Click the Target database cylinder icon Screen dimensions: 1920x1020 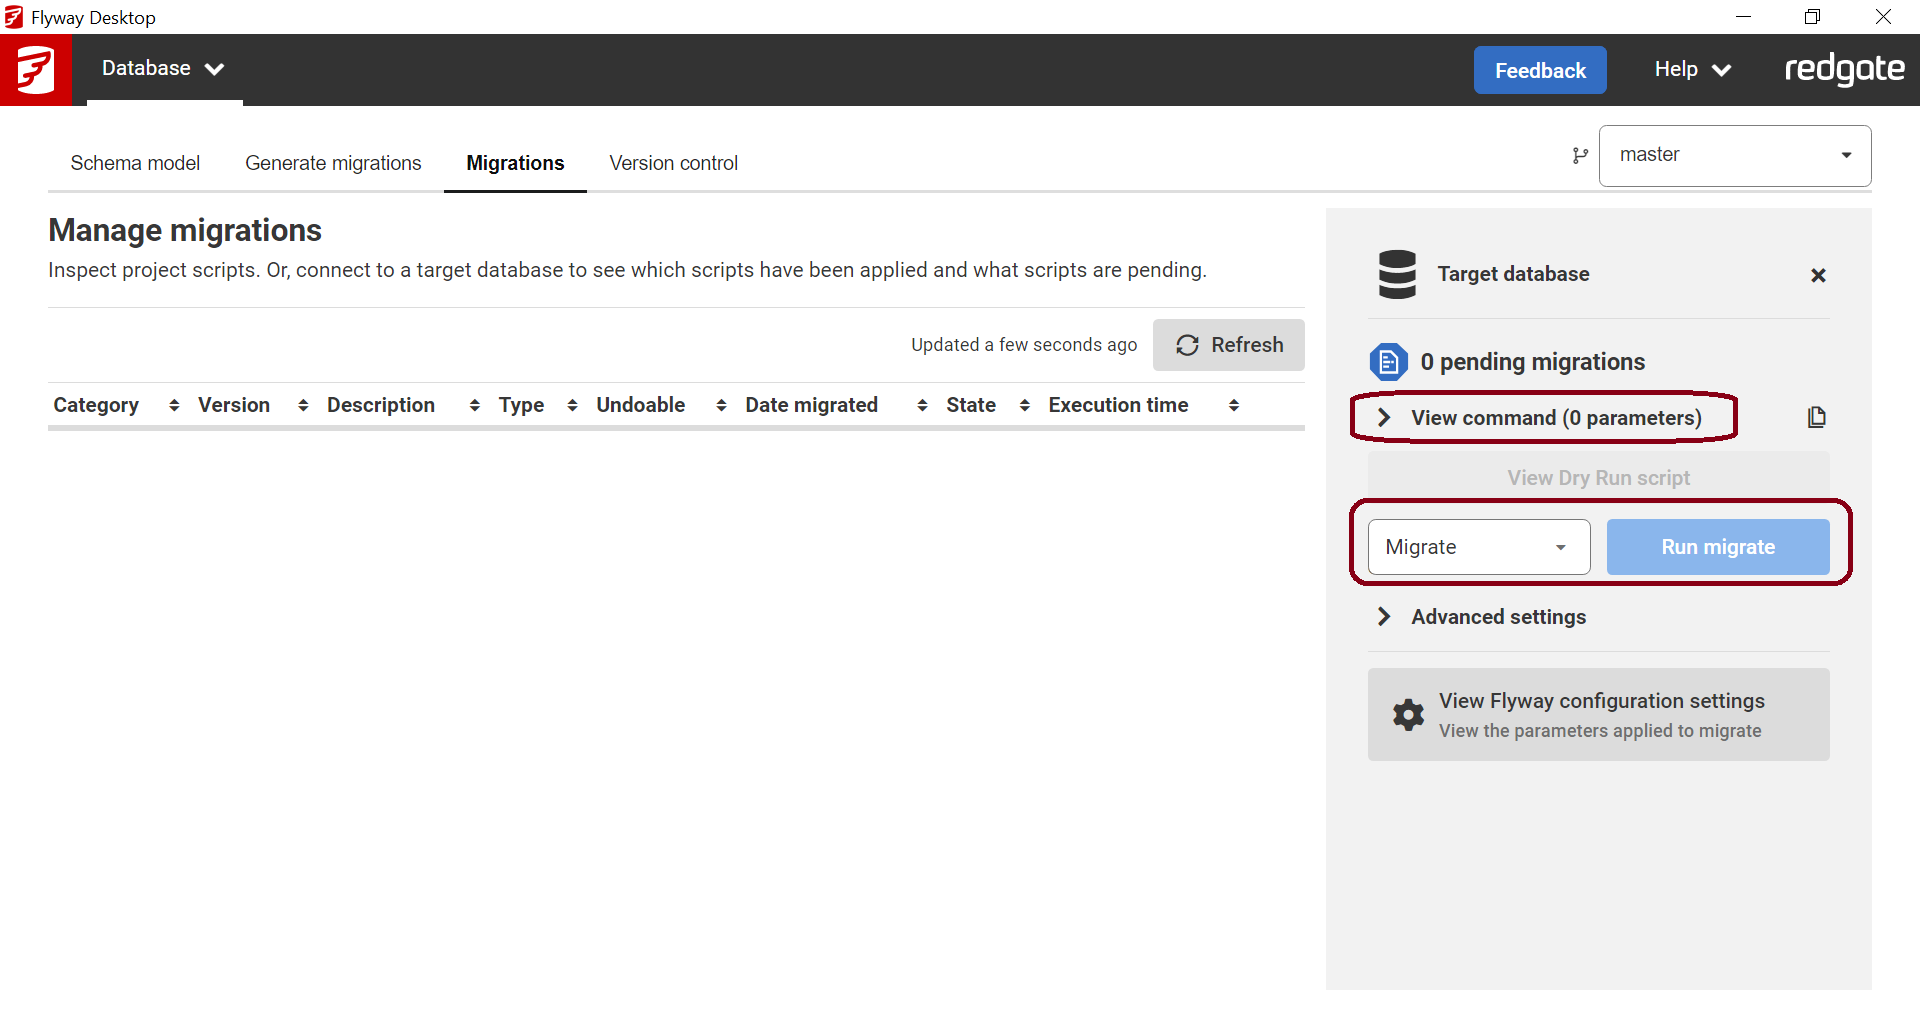[1397, 274]
